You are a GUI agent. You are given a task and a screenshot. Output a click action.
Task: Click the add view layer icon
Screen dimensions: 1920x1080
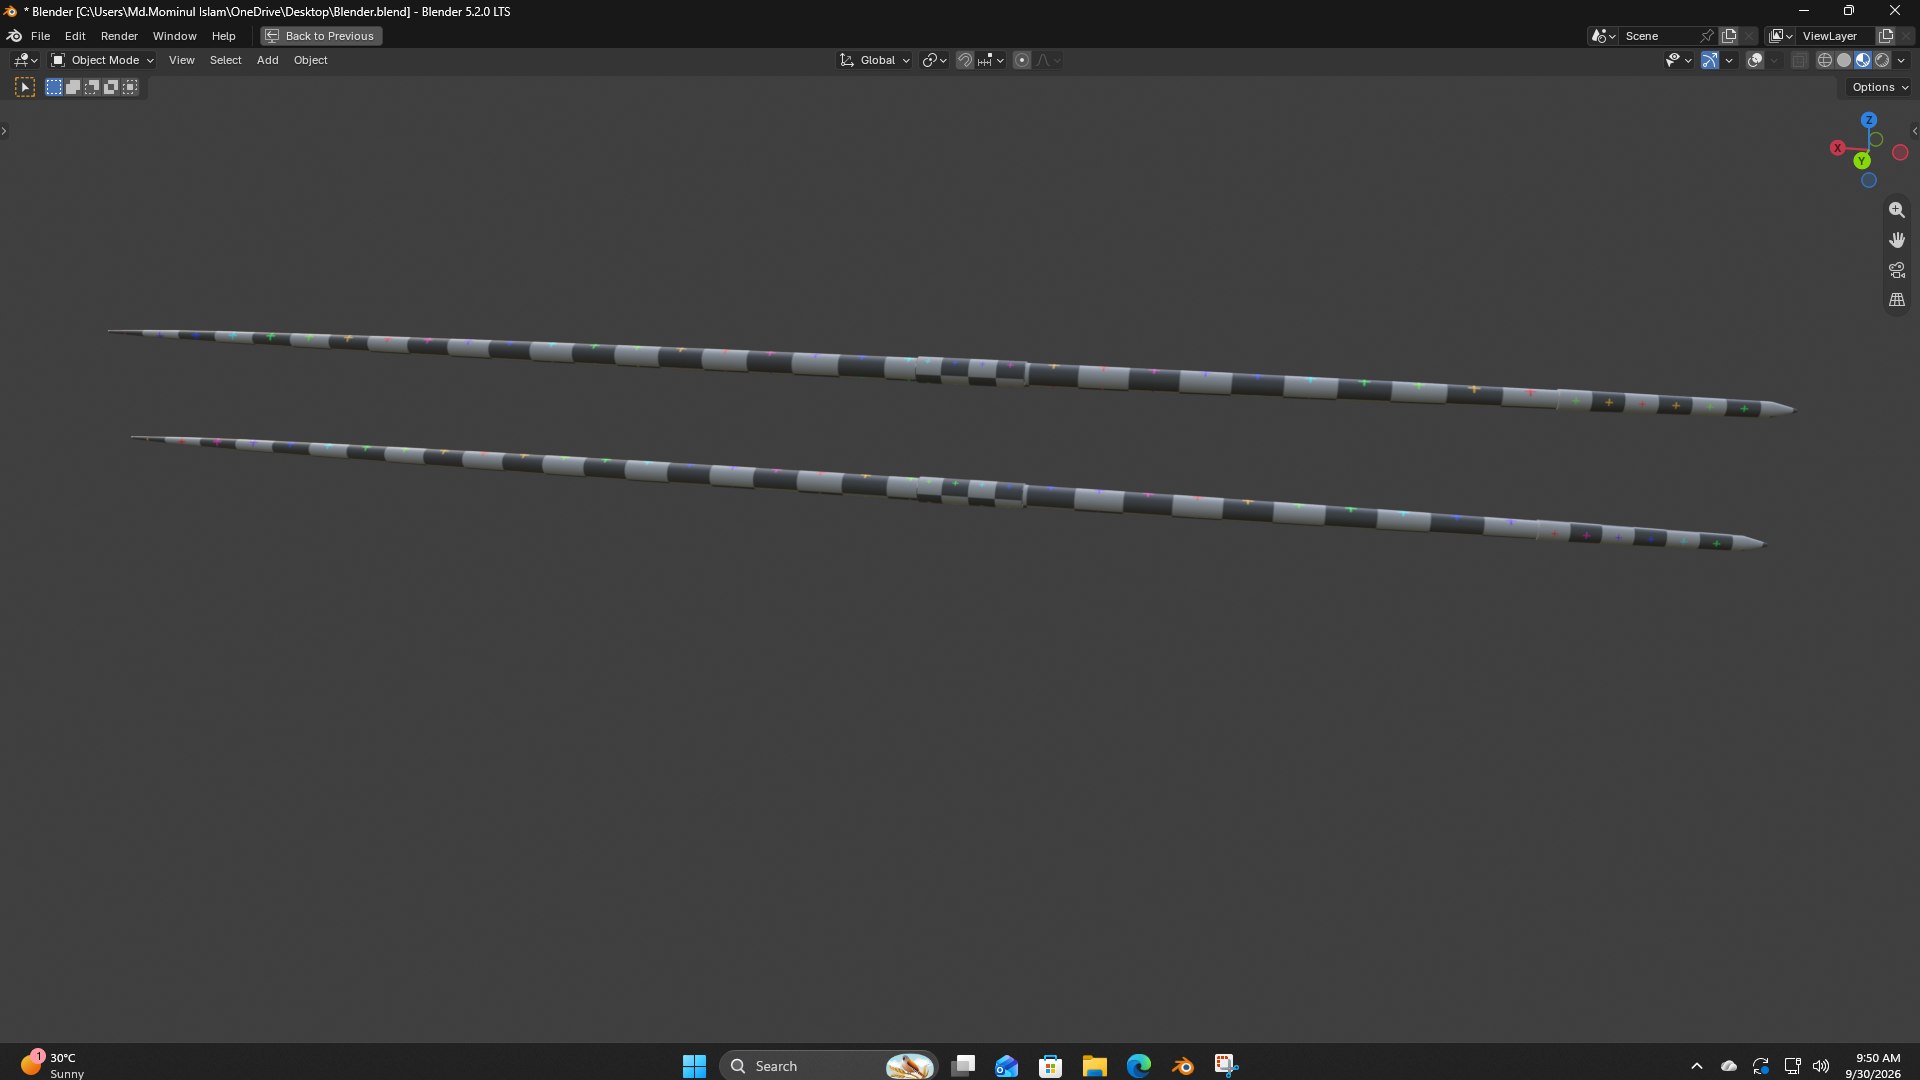[x=1886, y=36]
